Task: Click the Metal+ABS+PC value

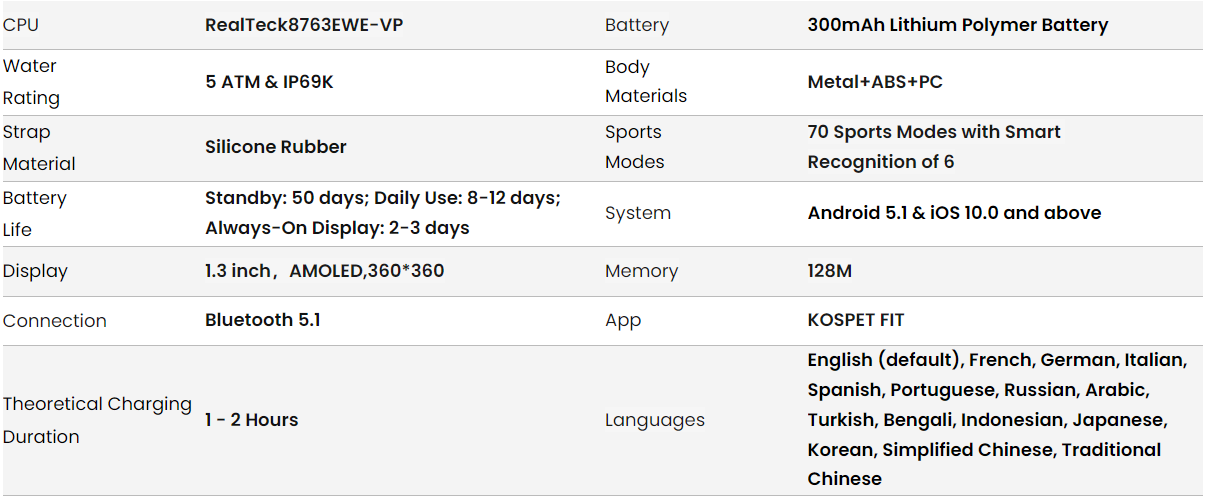Action: point(875,82)
